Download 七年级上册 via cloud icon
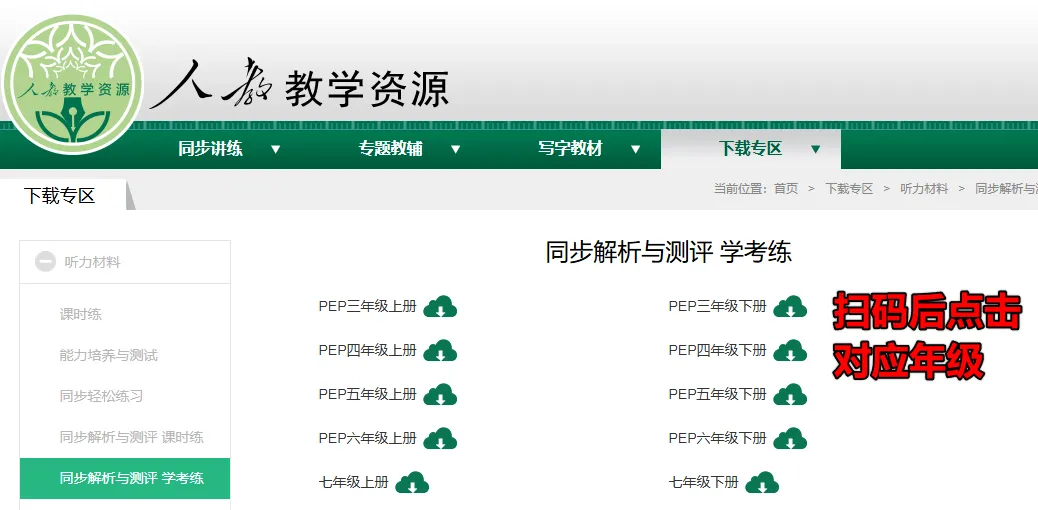Screen dimensions: 1038x510 [412, 482]
